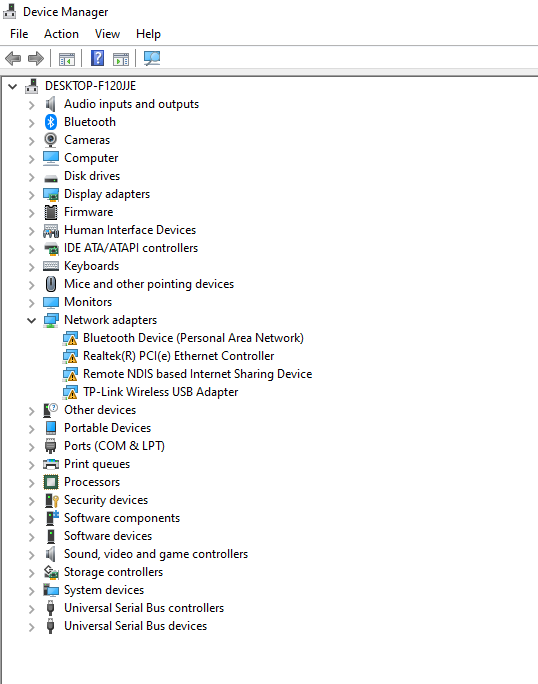Expand the Disk drives category
Viewport: 538px width, 684px height.
pyautogui.click(x=31, y=177)
